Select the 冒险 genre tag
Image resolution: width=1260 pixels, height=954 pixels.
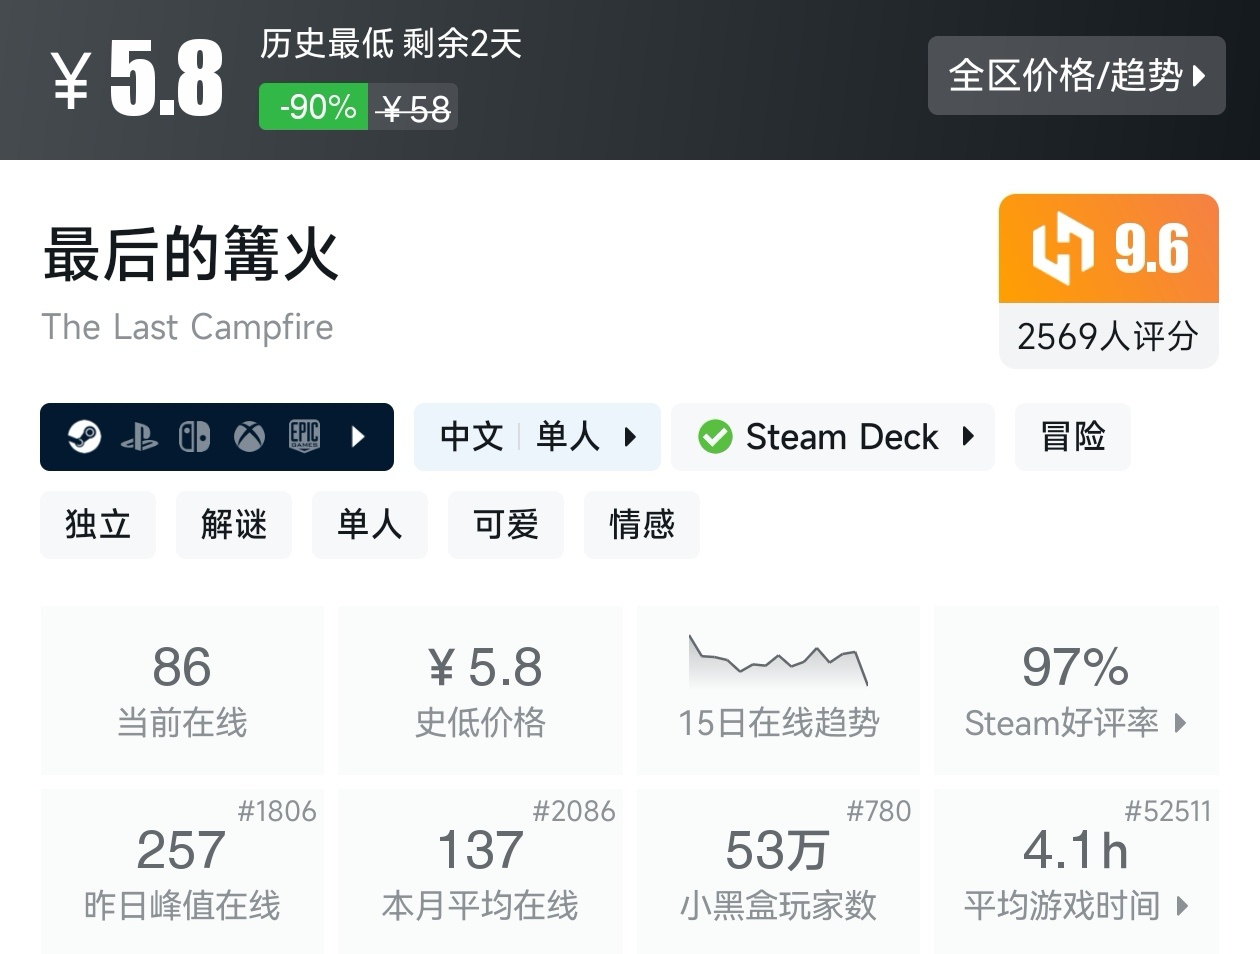pos(1072,437)
